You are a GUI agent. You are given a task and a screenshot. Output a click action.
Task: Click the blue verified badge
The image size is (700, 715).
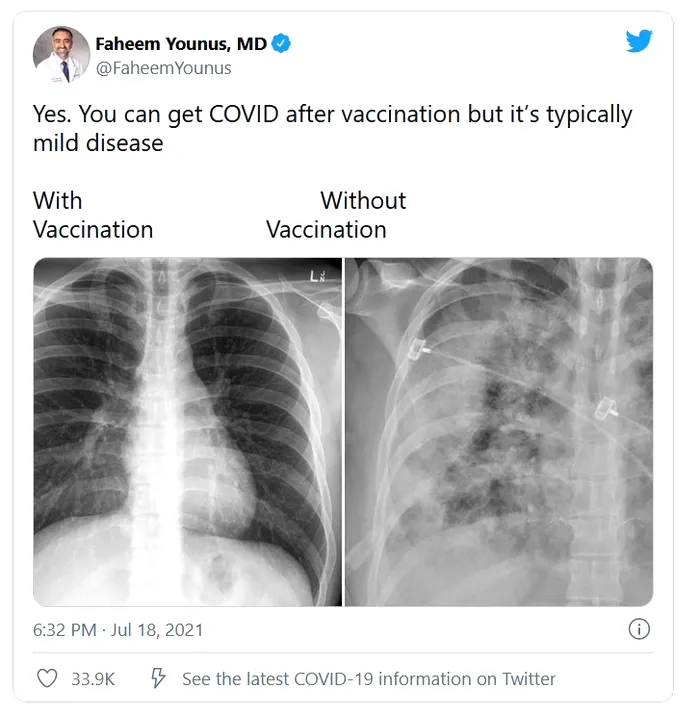point(282,43)
